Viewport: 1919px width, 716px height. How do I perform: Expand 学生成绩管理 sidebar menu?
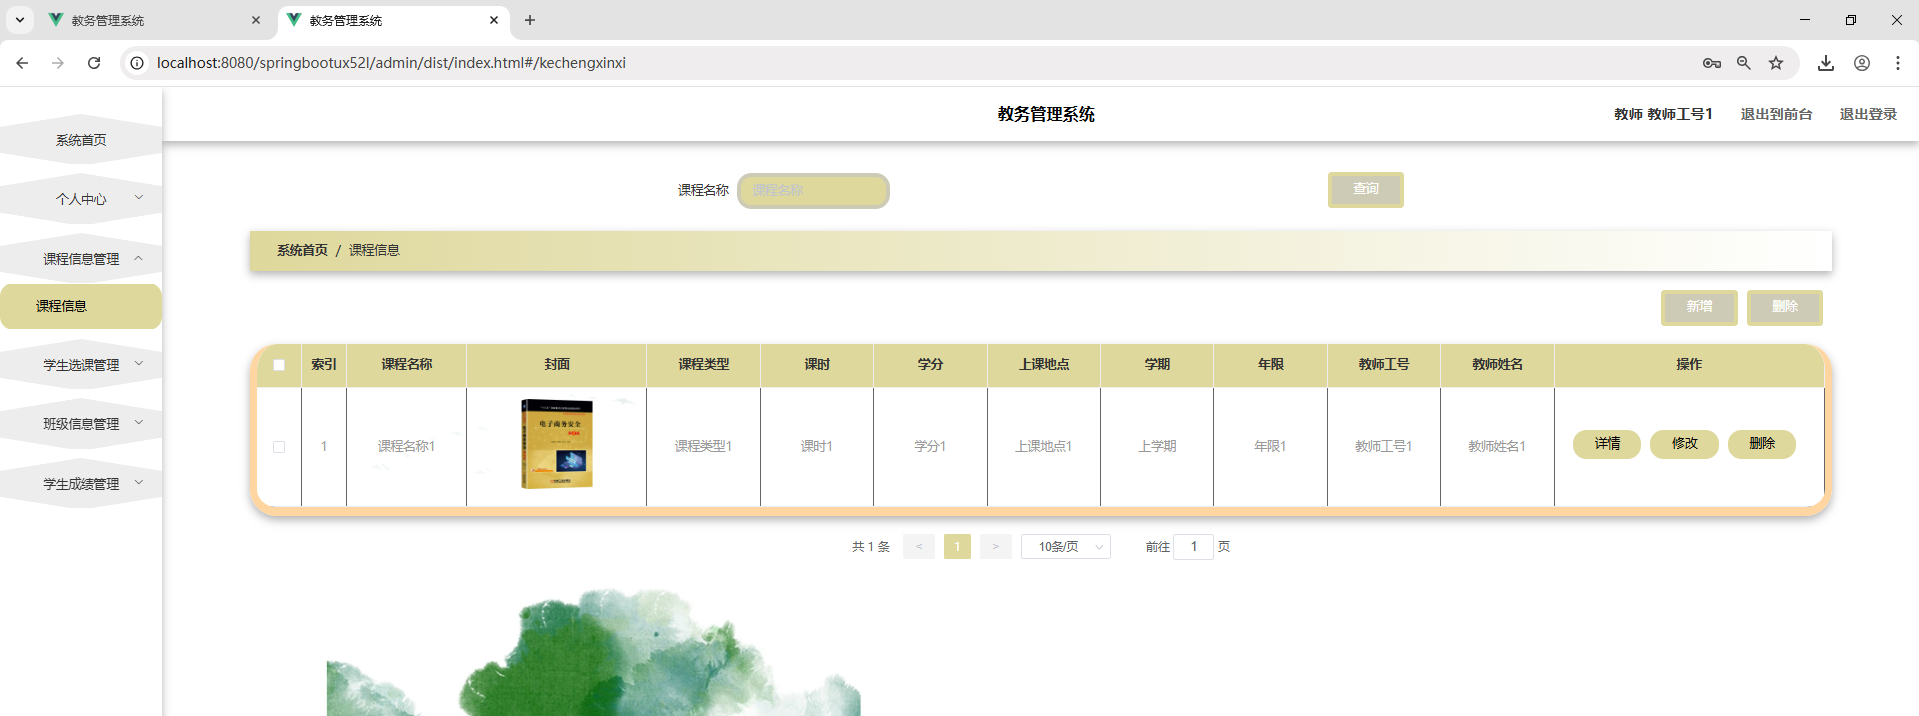[x=81, y=484]
